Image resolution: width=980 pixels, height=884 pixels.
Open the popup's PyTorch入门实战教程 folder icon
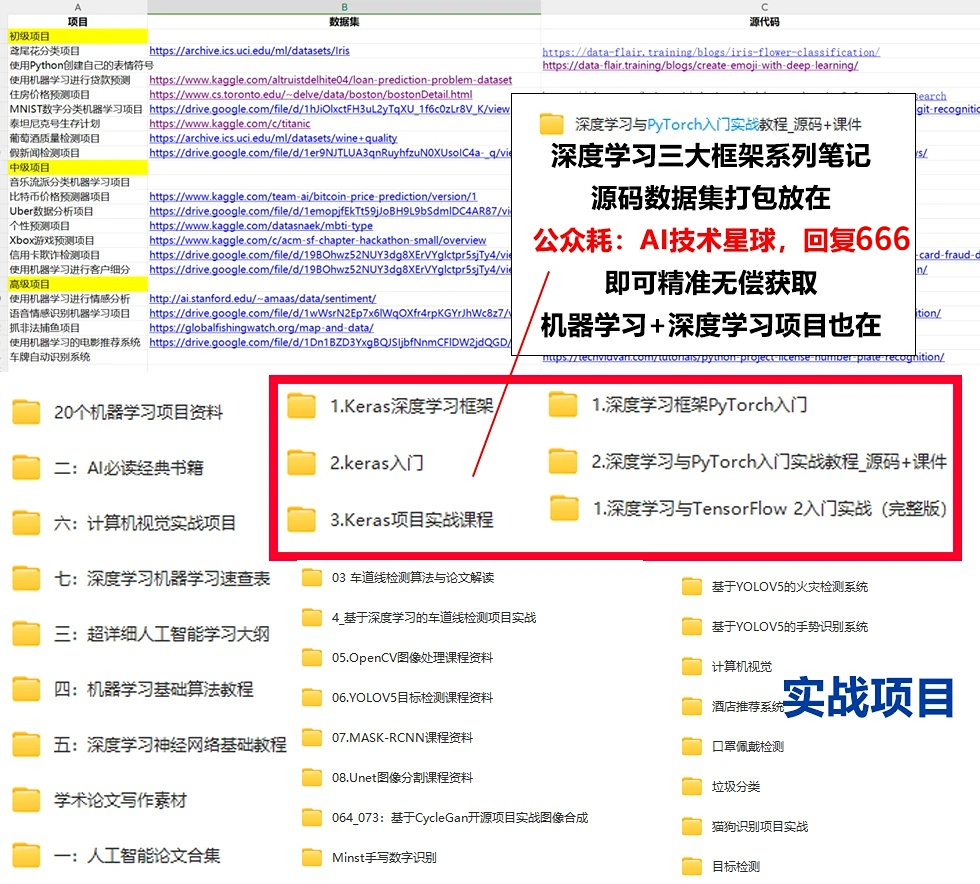coord(552,124)
